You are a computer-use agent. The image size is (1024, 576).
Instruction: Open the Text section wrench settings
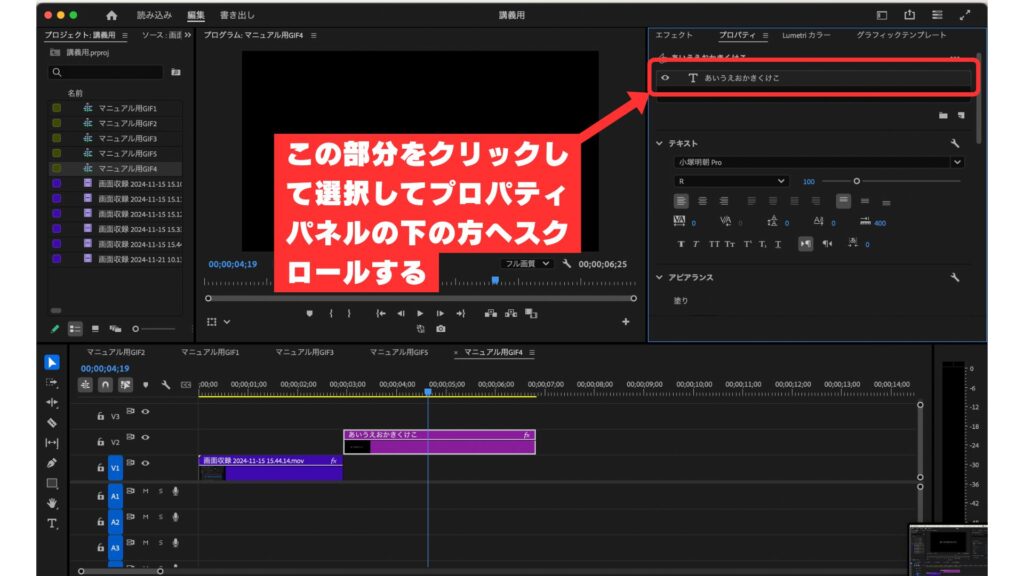955,143
